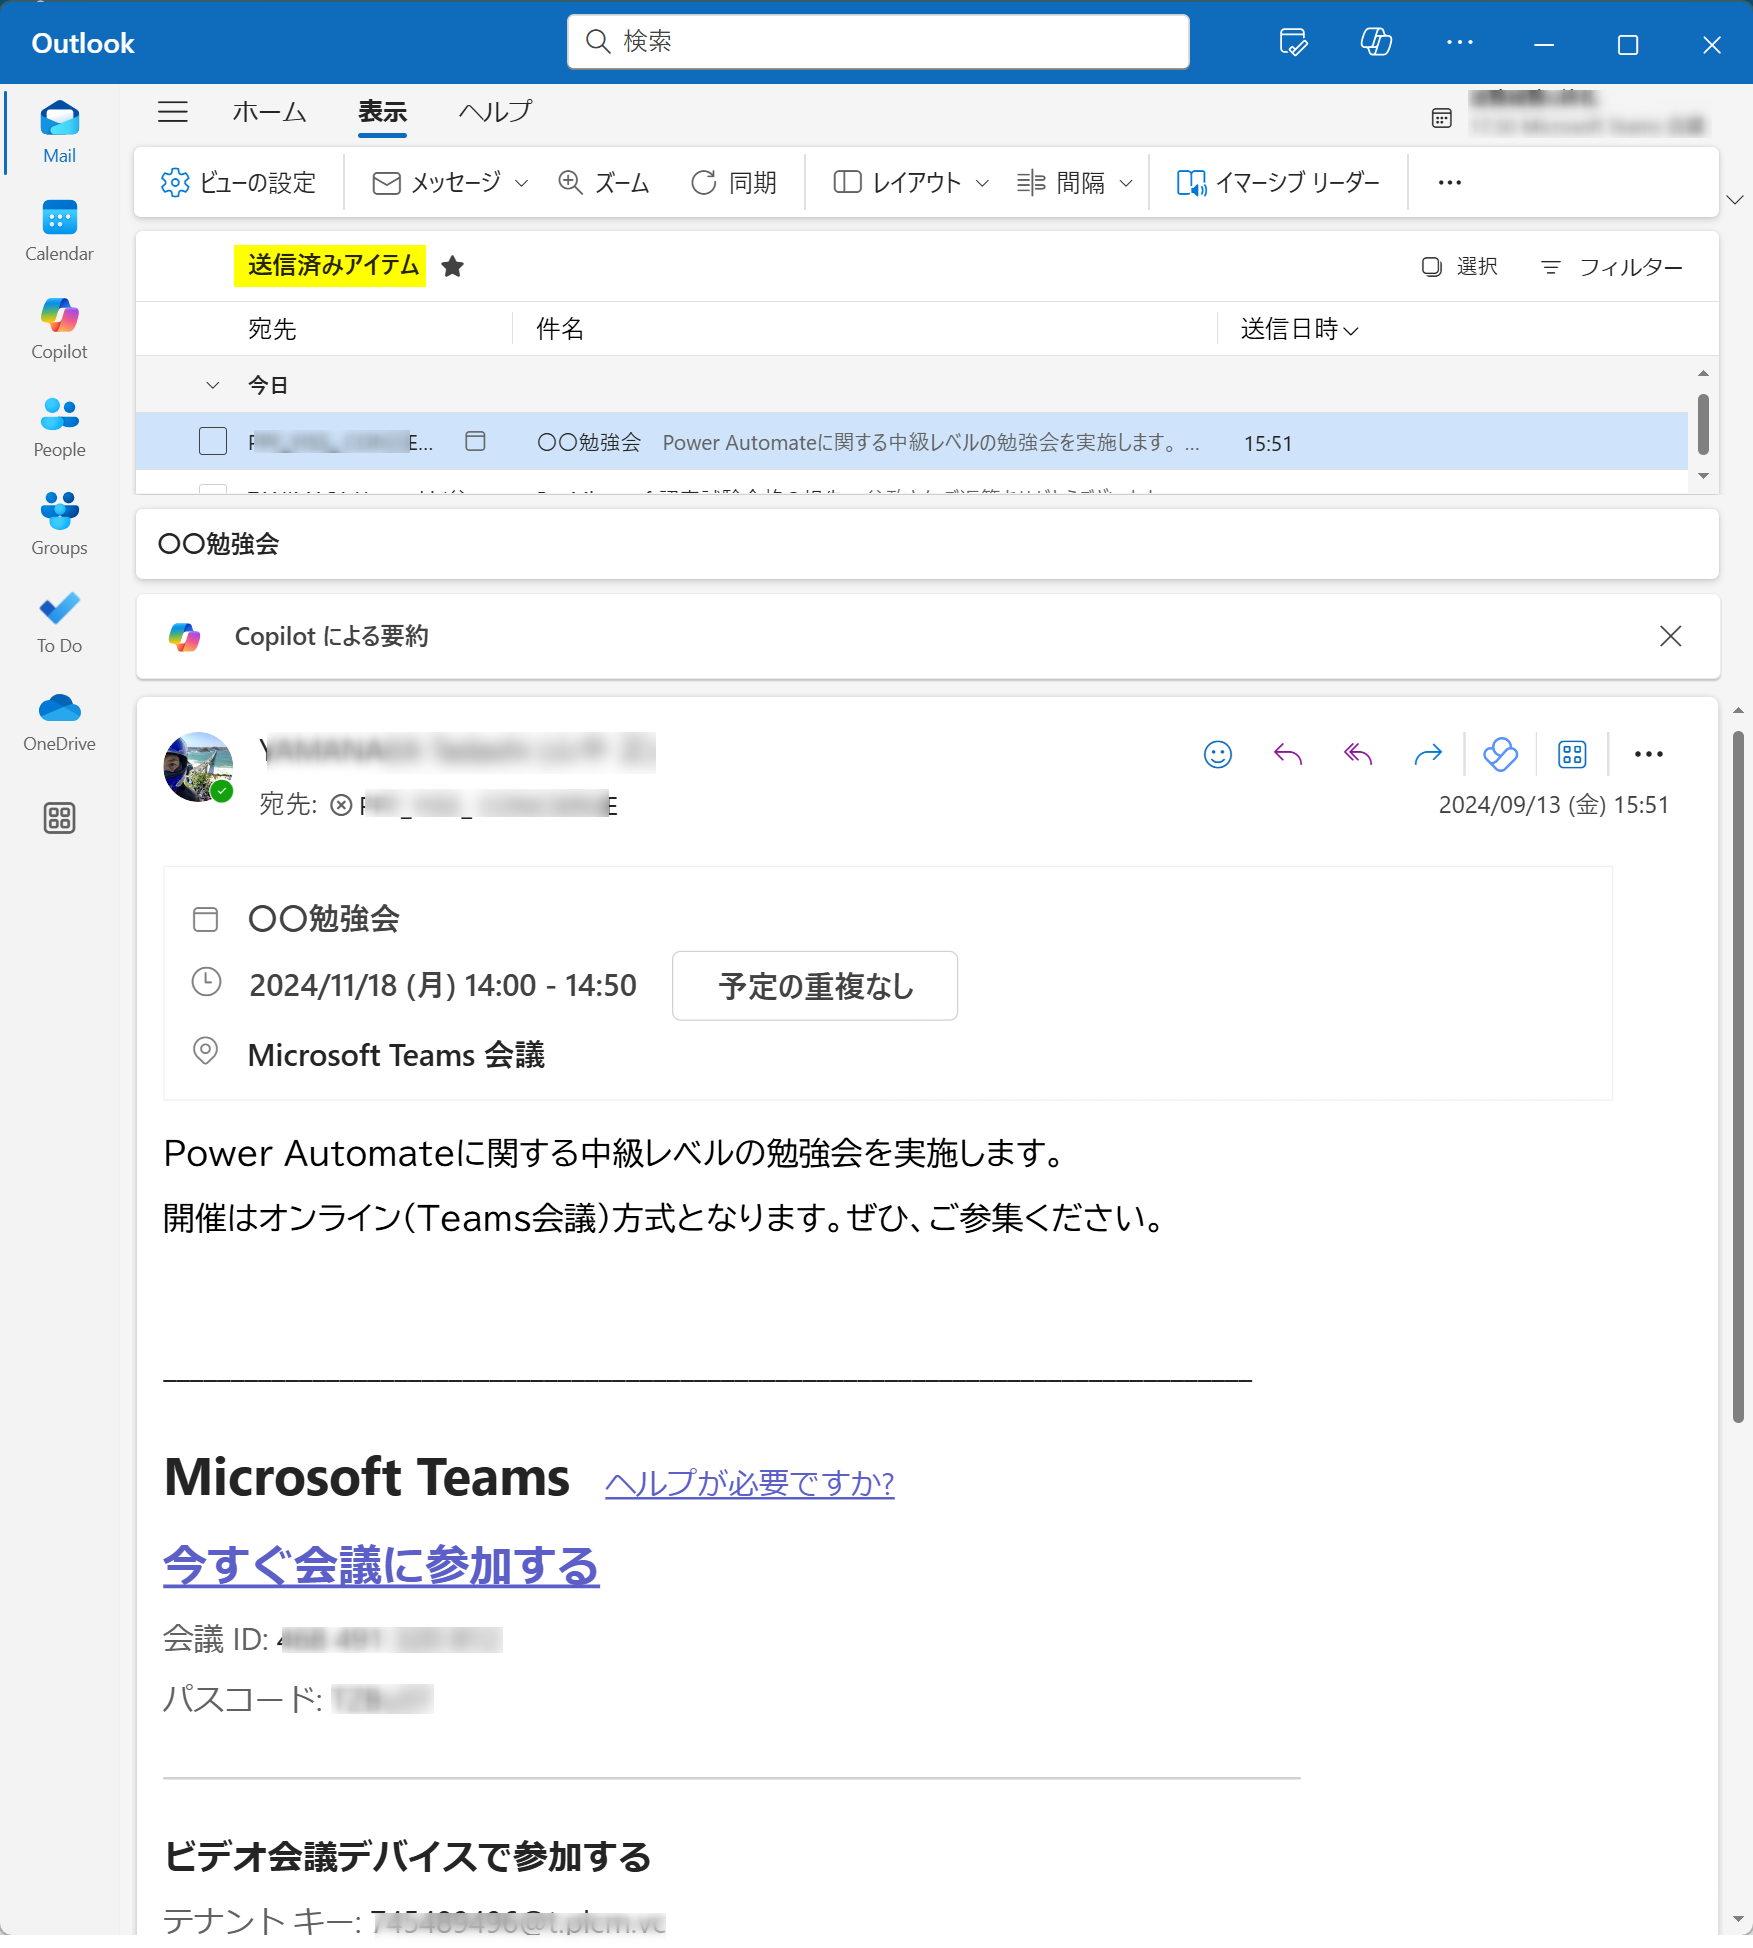Open OneDrive from the sidebar
Viewport: 1753px width, 1948px height.
click(59, 720)
